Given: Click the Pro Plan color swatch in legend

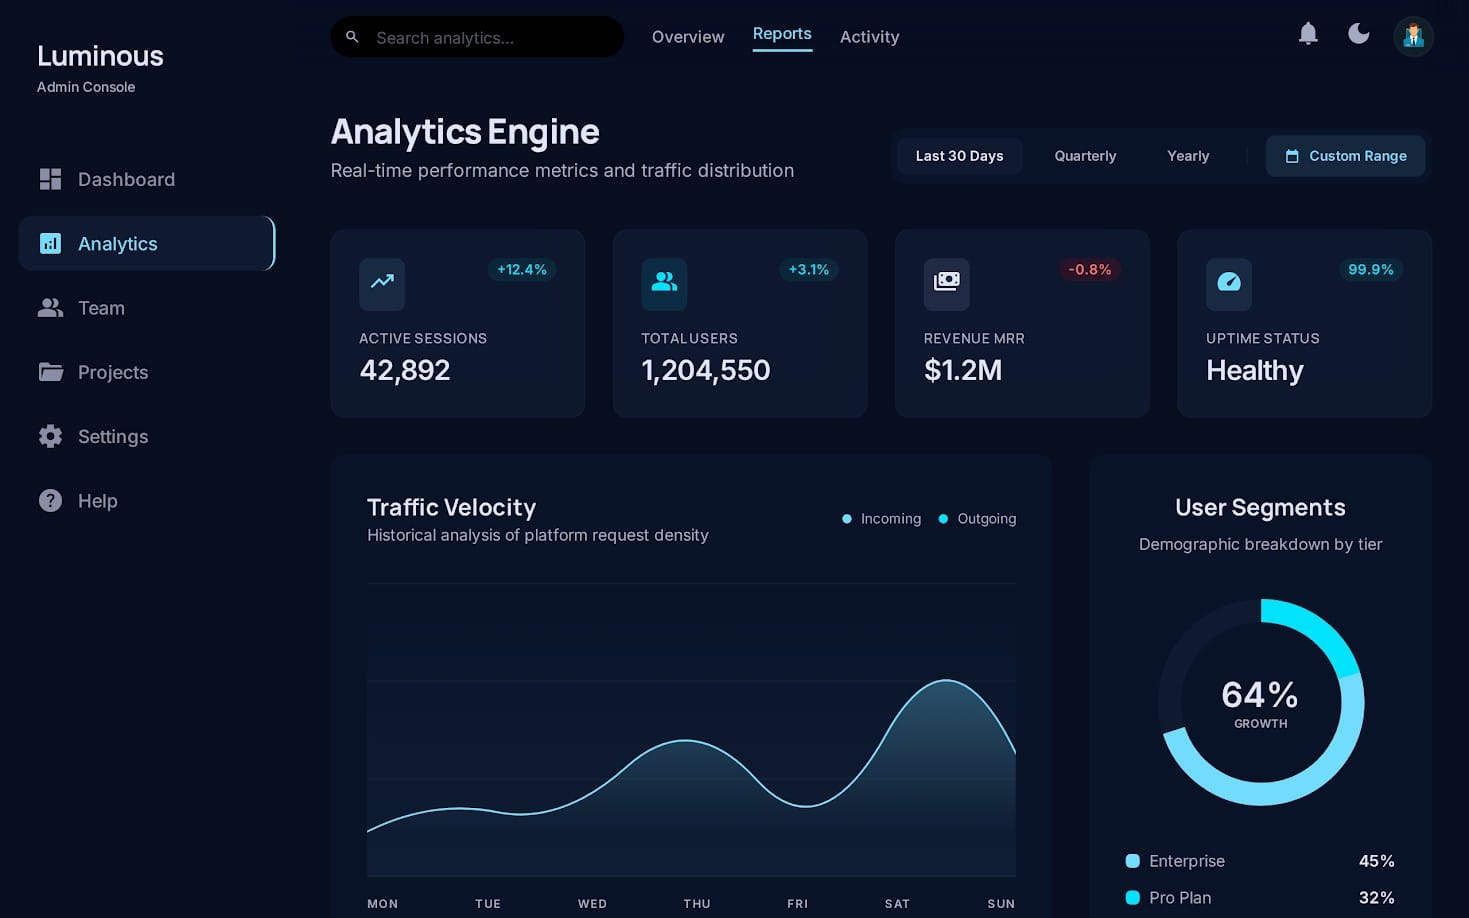Looking at the screenshot, I should (x=1133, y=898).
